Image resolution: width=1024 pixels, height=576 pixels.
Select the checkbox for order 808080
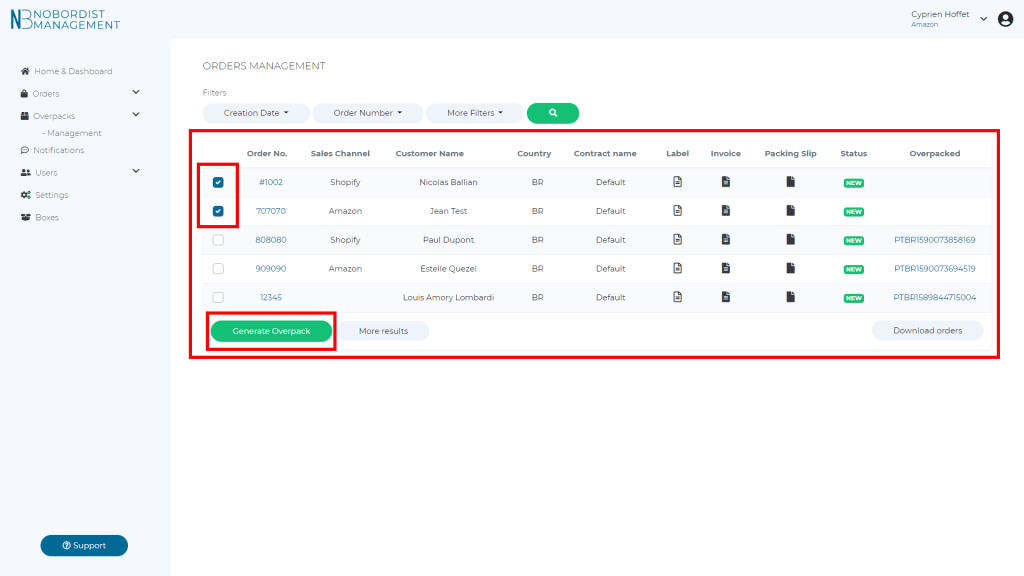click(x=218, y=240)
